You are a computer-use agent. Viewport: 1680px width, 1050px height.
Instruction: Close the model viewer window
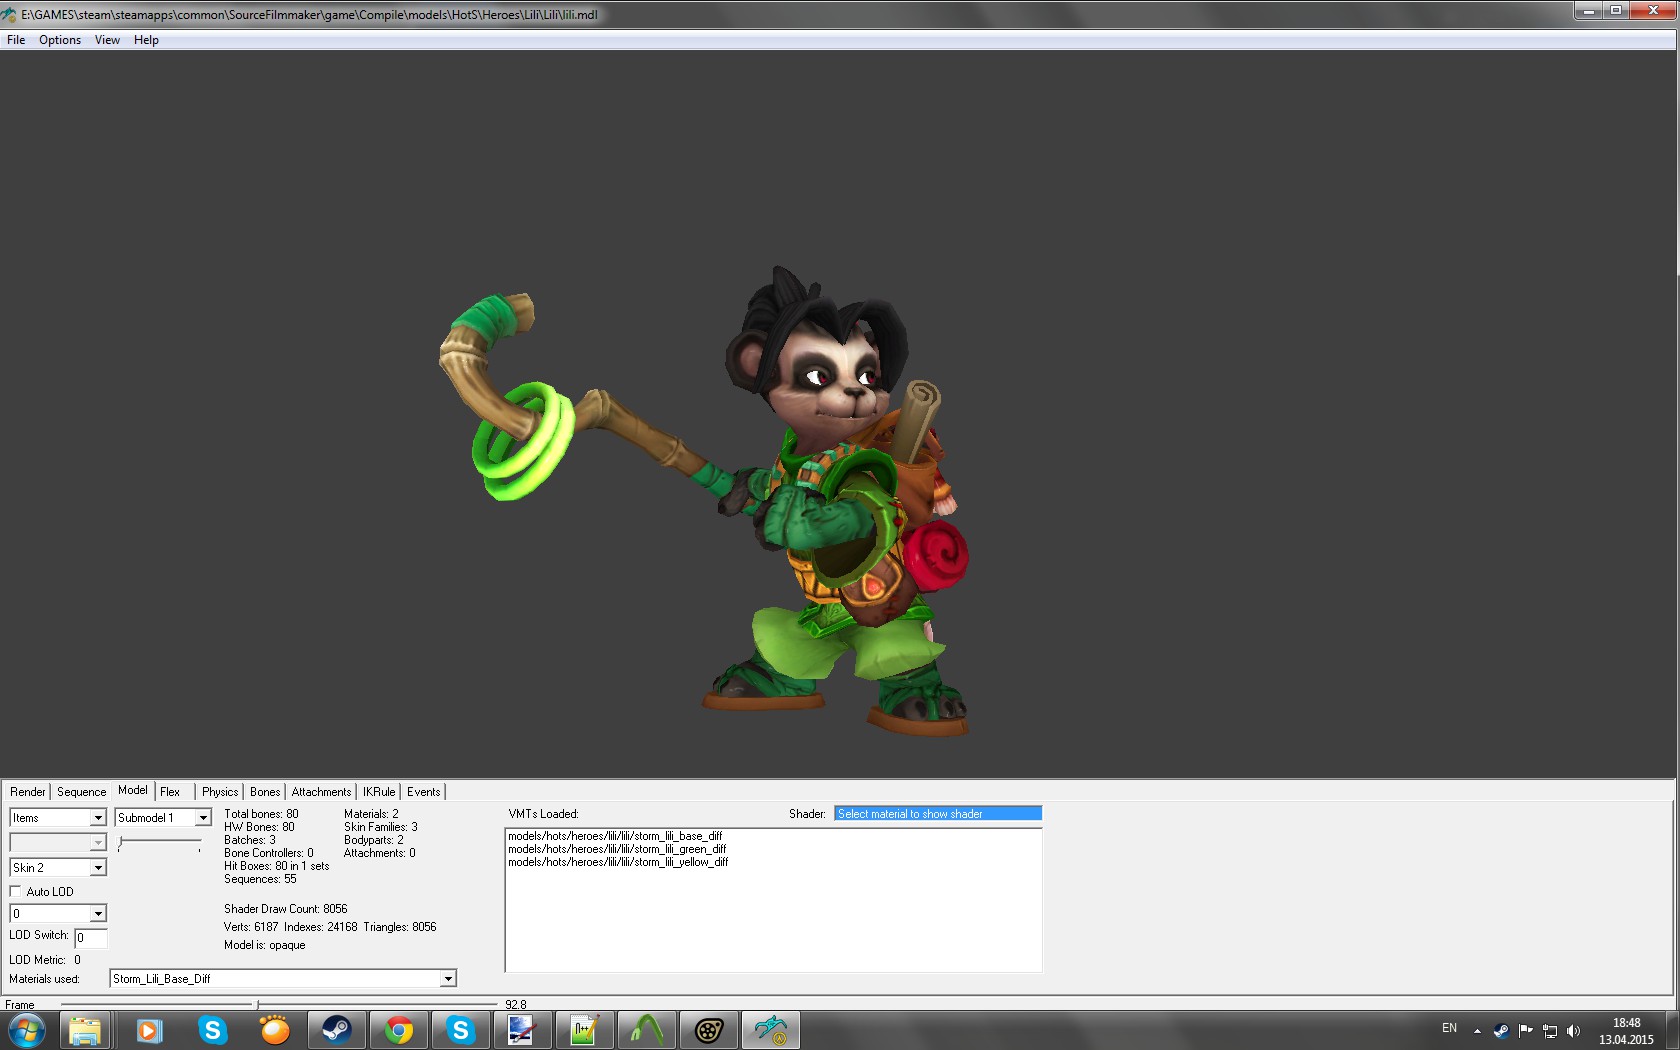tap(1653, 11)
